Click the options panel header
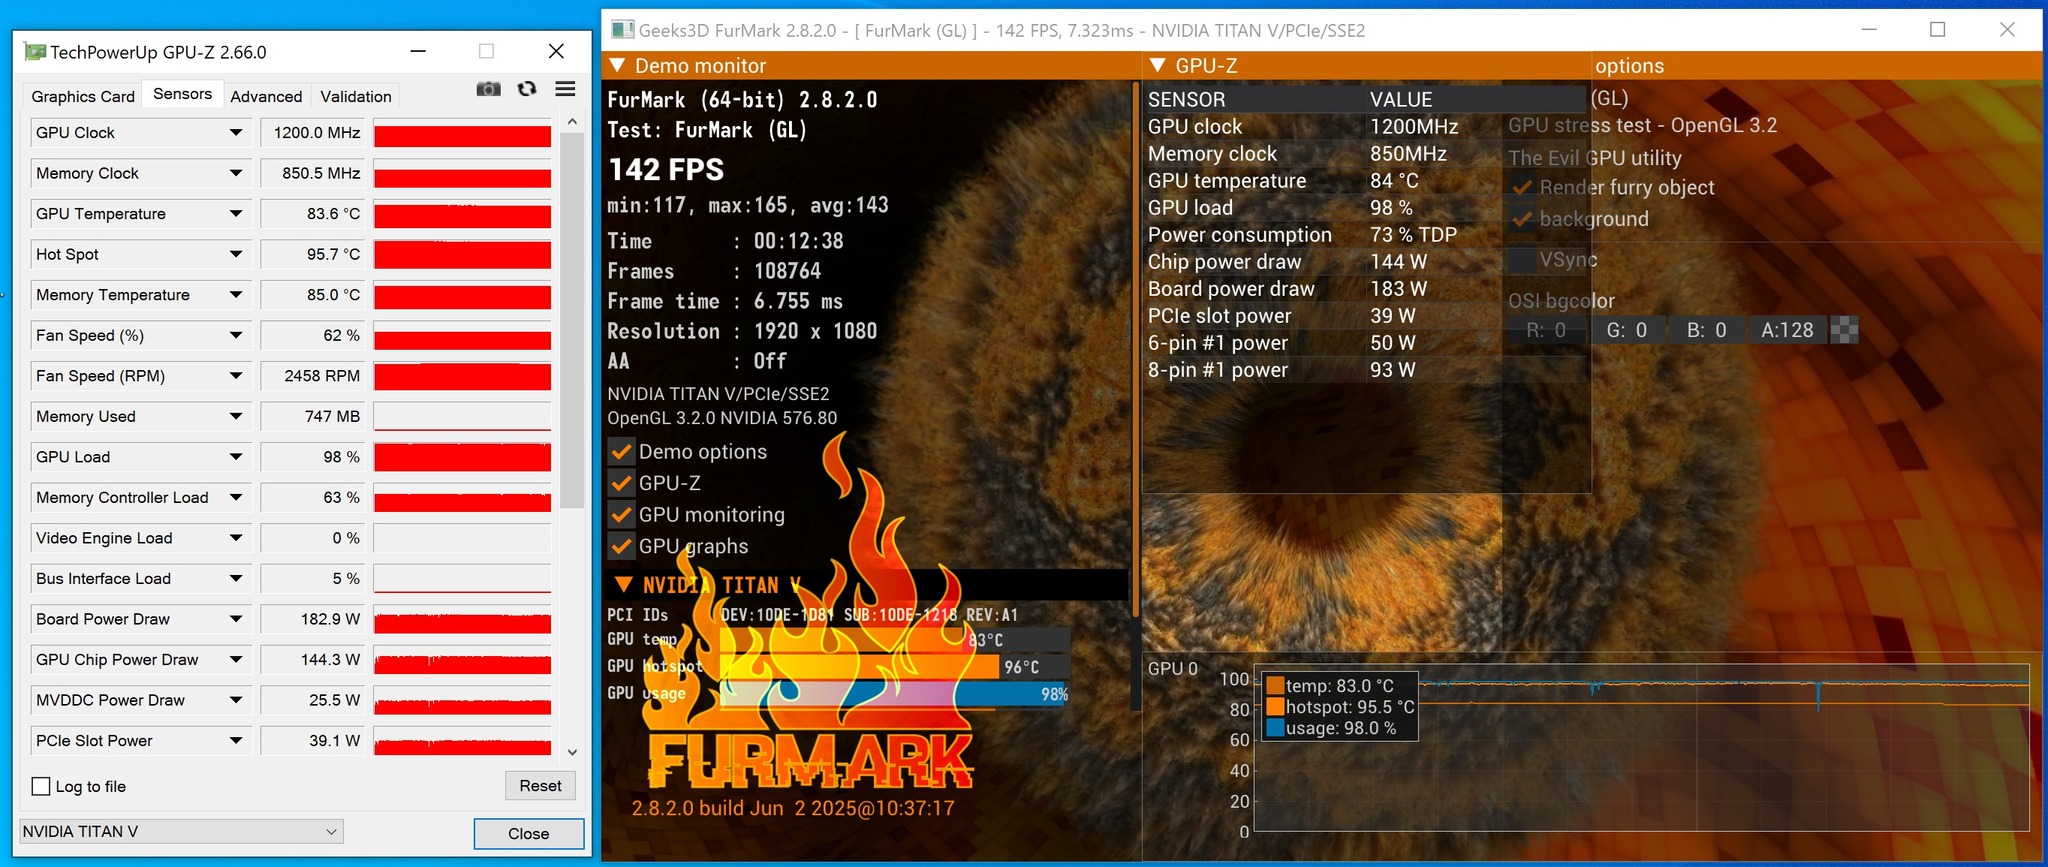Screen dimensions: 2048x867 [x=1816, y=66]
